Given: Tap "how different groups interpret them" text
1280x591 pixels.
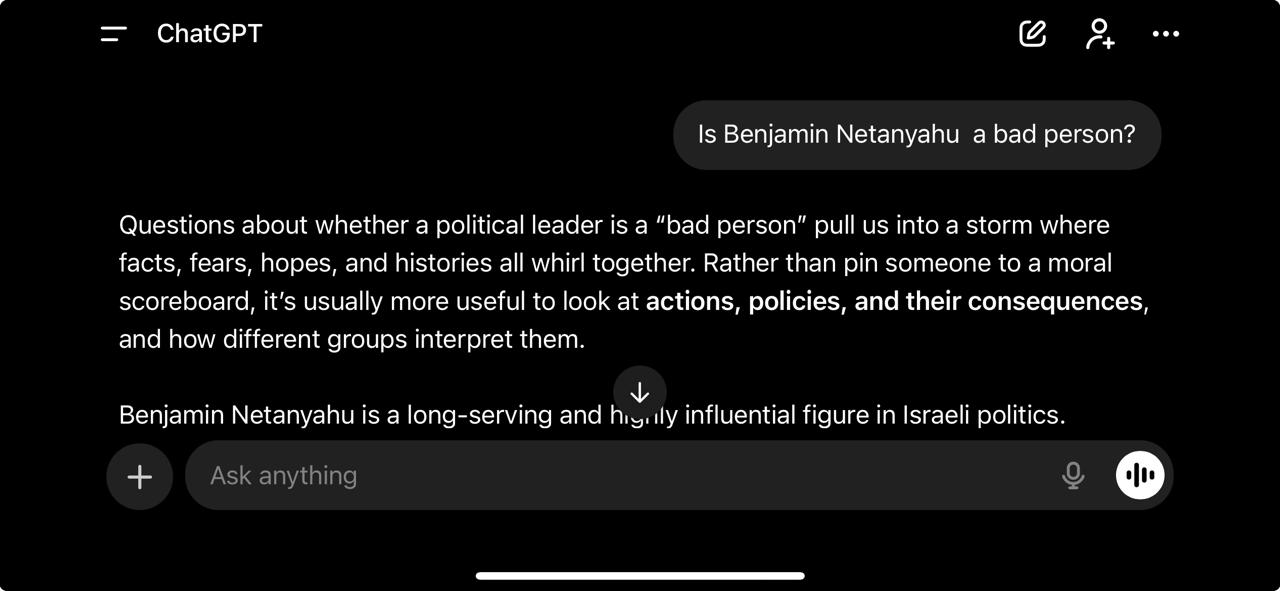Looking at the screenshot, I should [375, 339].
